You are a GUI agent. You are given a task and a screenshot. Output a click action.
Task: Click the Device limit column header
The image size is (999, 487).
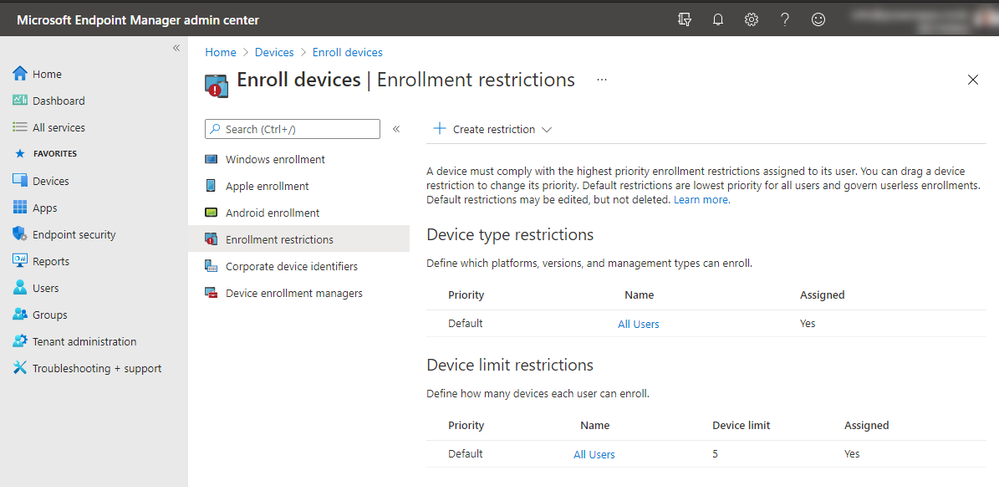[x=741, y=425]
